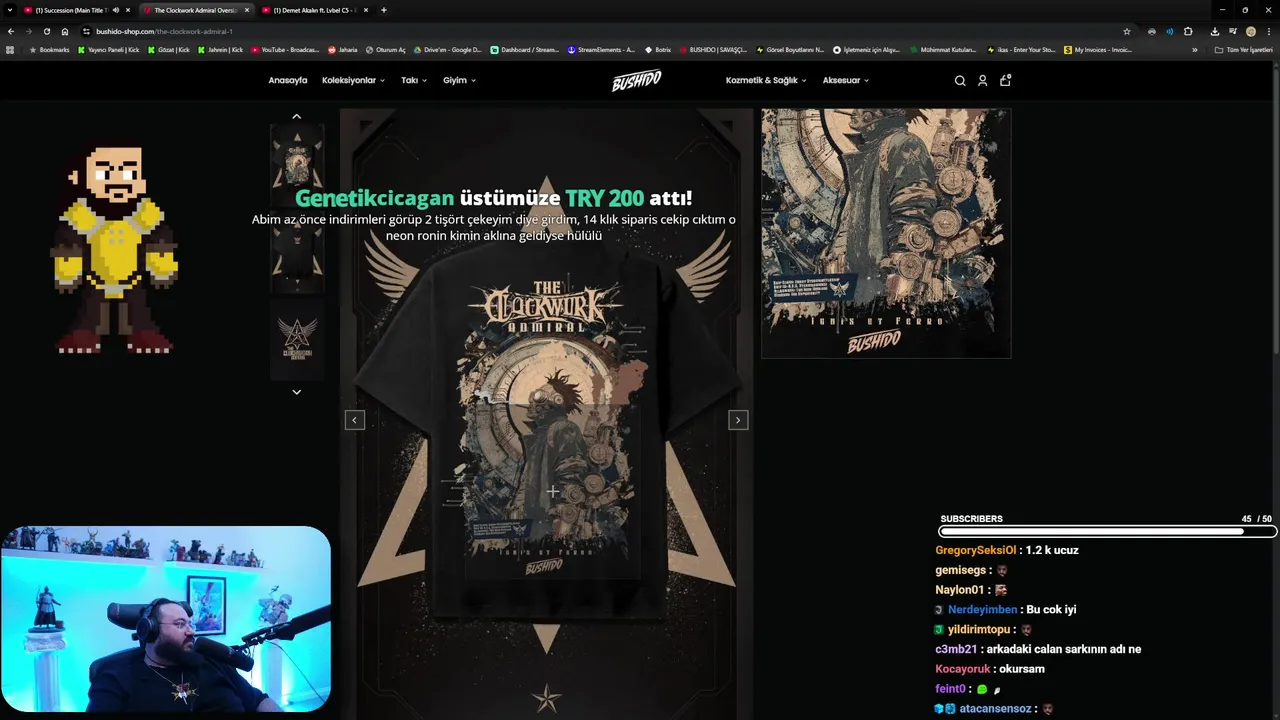Image resolution: width=1280 pixels, height=720 pixels.
Task: Close the Clockwork Admiral tab
Action: 247,10
